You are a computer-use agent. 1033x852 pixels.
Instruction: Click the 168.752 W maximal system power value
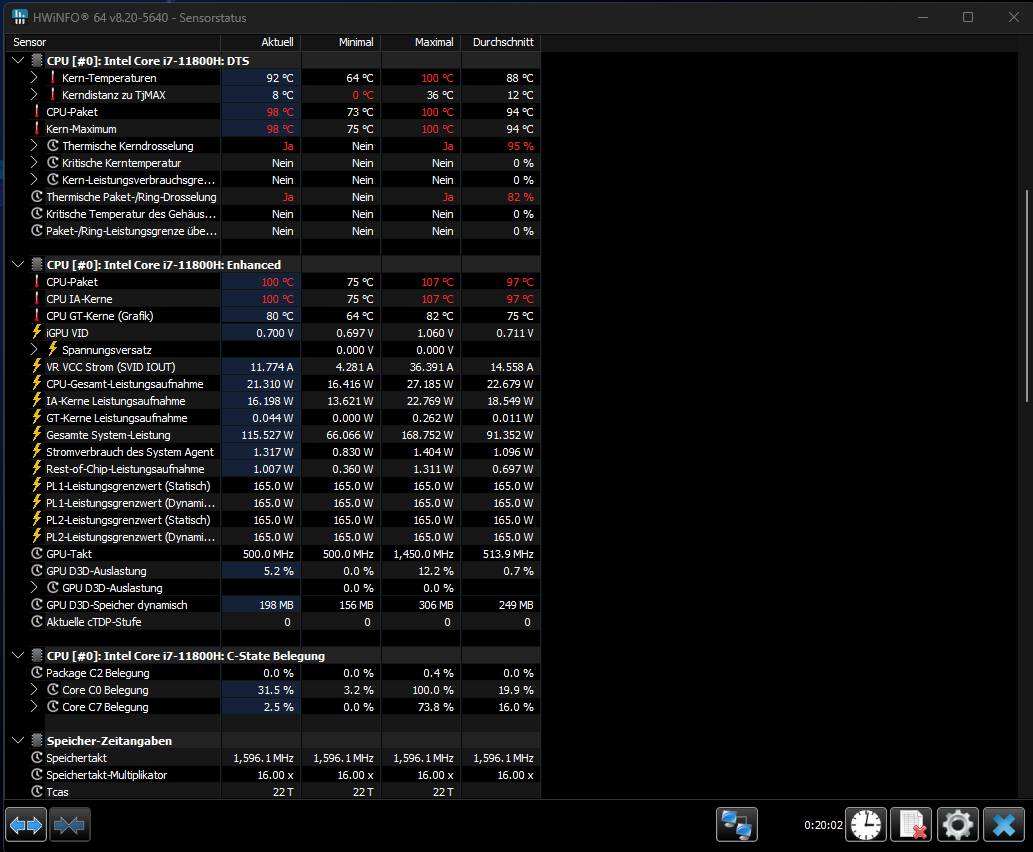click(427, 435)
